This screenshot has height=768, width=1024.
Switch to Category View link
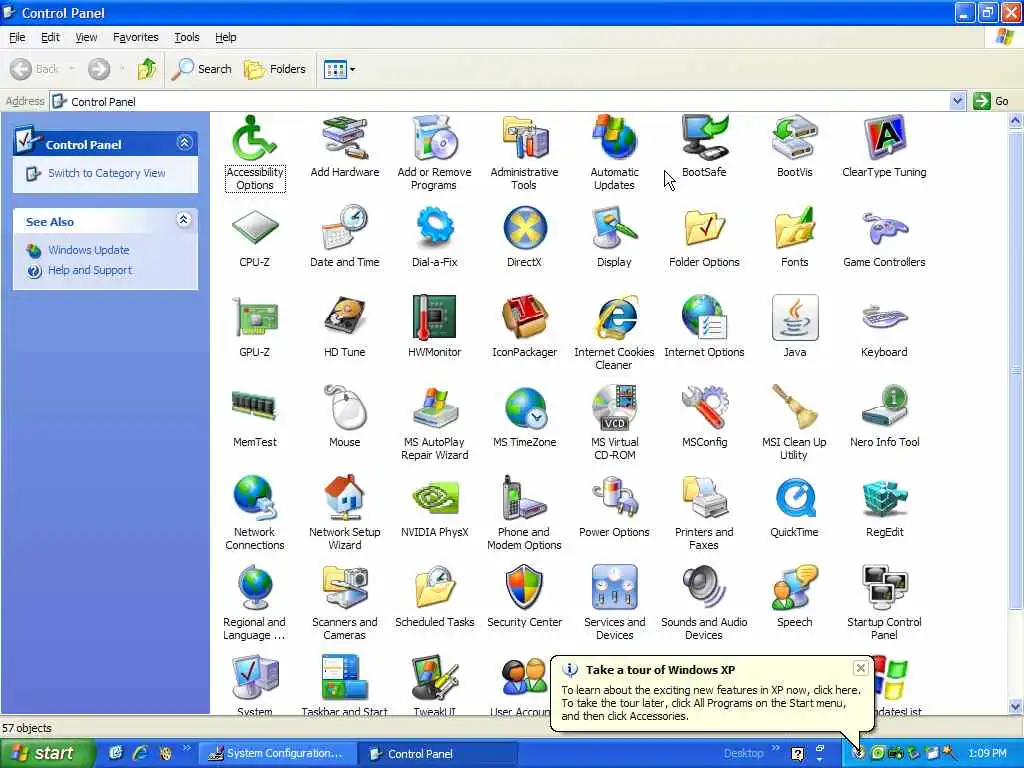106,173
